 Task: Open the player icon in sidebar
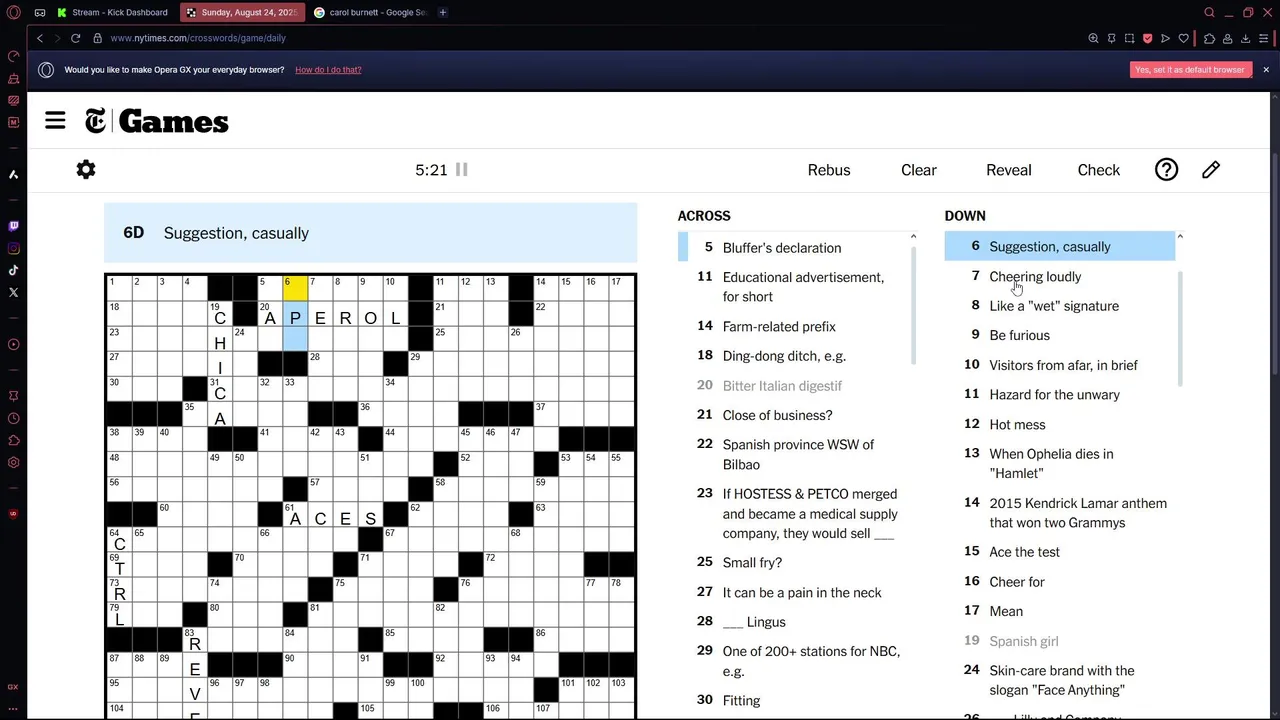tap(13, 344)
